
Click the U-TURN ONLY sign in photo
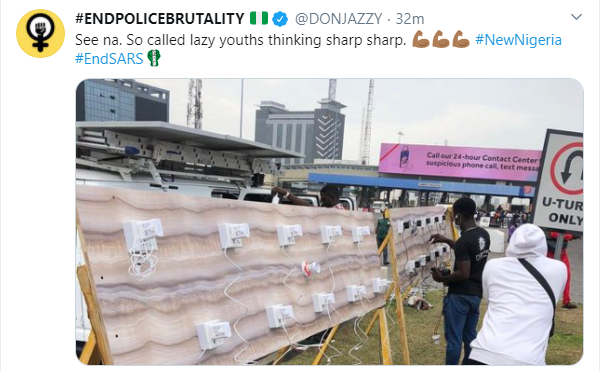tap(560, 180)
